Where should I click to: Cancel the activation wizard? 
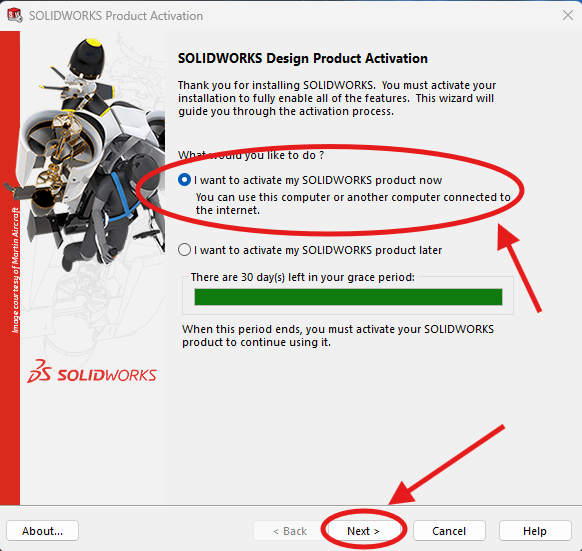click(x=449, y=531)
